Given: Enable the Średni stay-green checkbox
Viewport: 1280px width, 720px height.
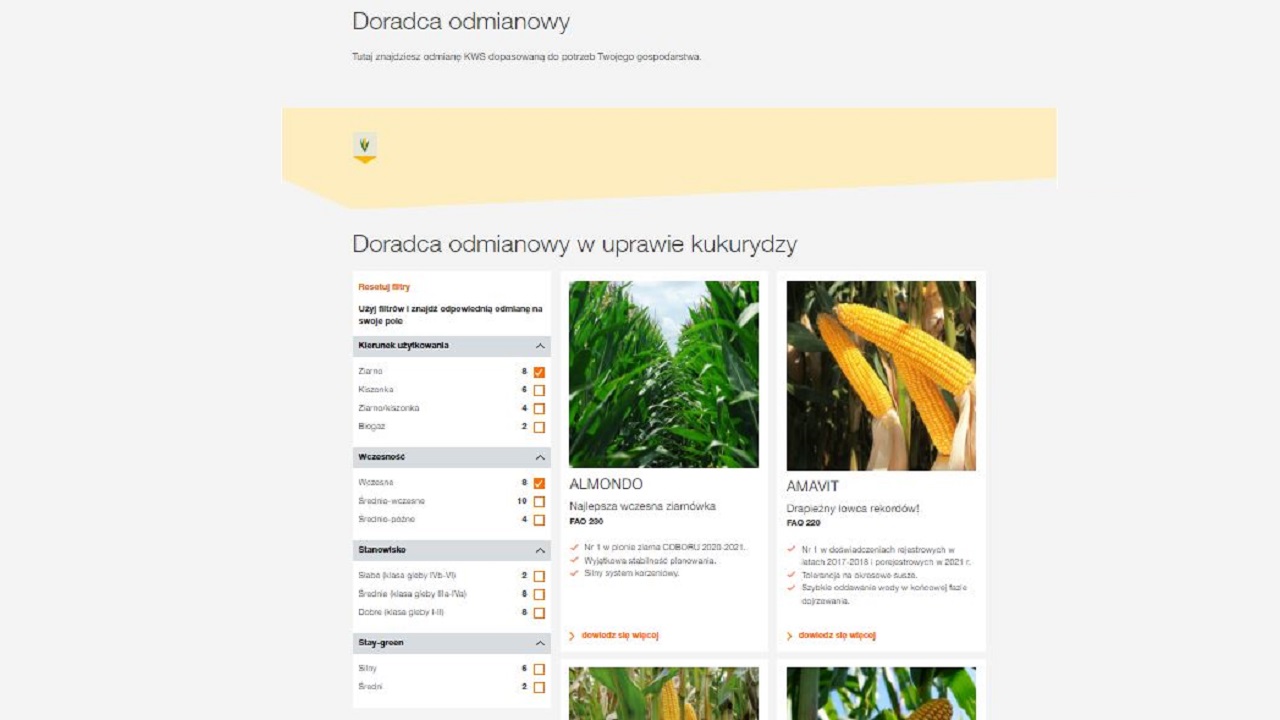Looking at the screenshot, I should [539, 687].
